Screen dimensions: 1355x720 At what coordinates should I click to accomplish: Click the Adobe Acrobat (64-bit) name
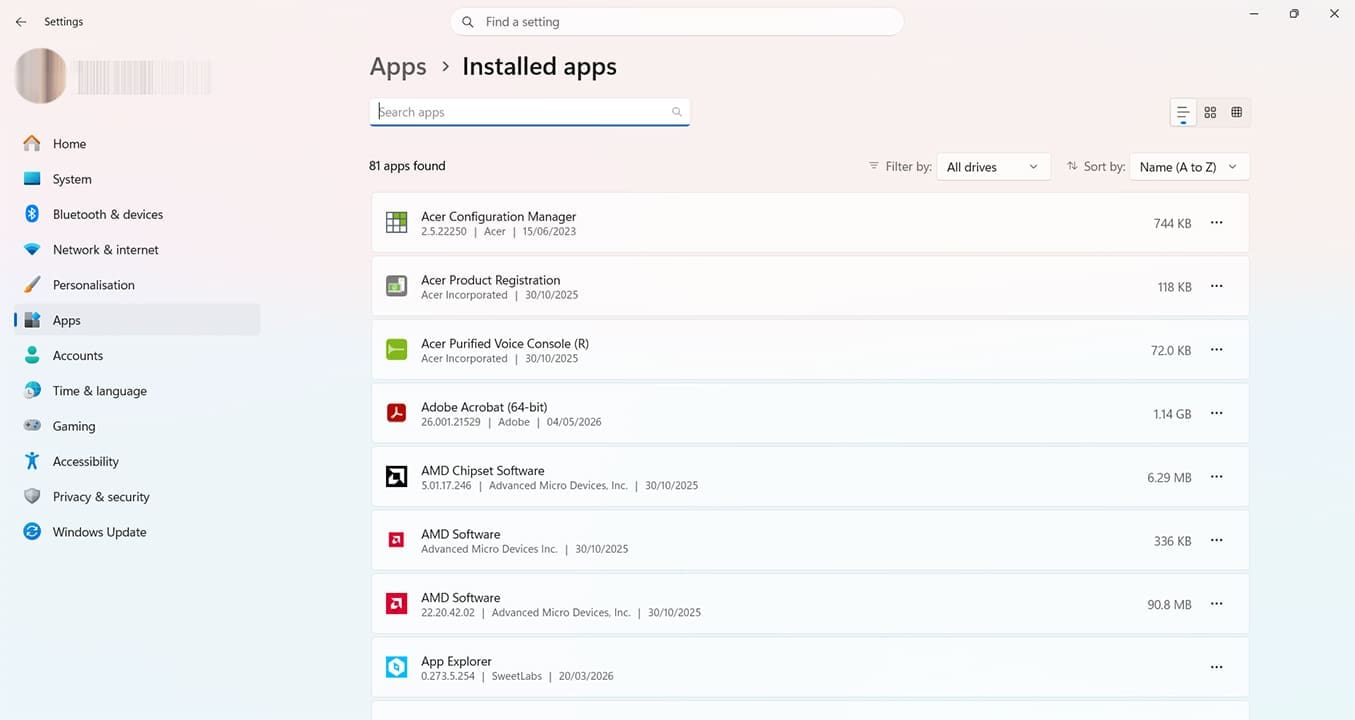(x=484, y=407)
